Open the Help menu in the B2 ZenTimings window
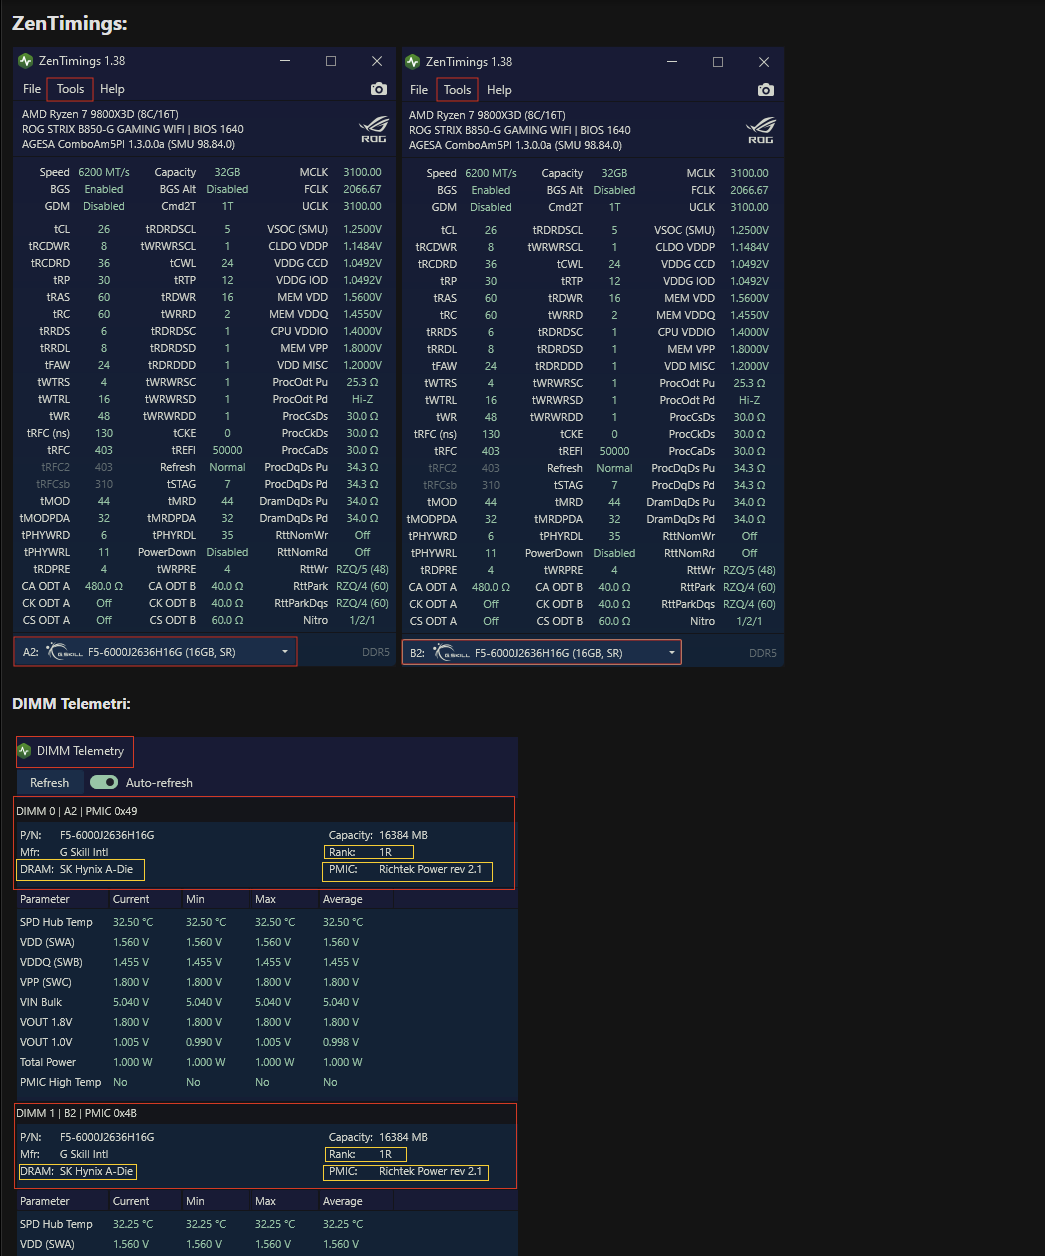Image resolution: width=1045 pixels, height=1256 pixels. click(x=499, y=90)
